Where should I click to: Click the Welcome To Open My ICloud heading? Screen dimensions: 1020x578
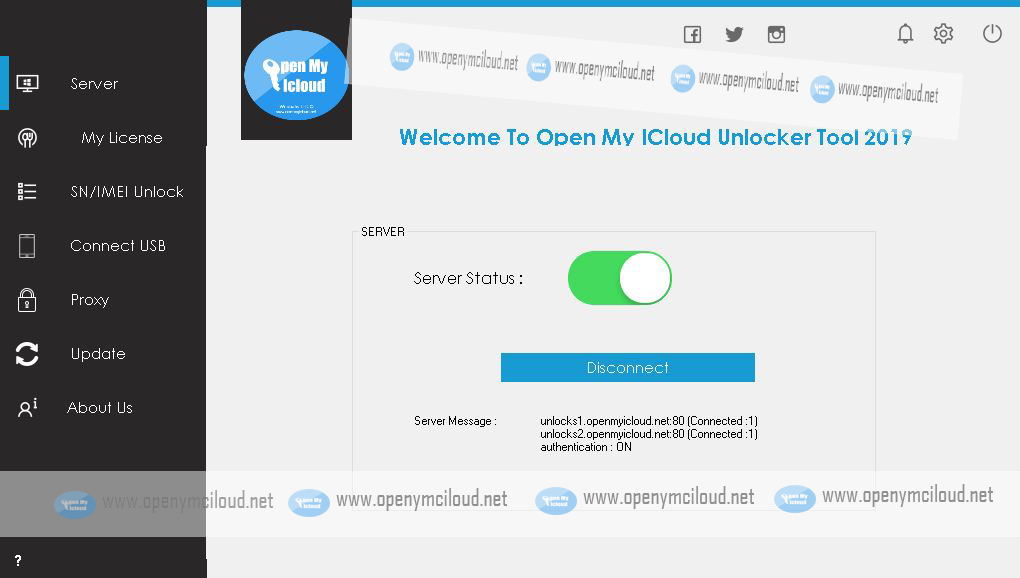coord(655,137)
